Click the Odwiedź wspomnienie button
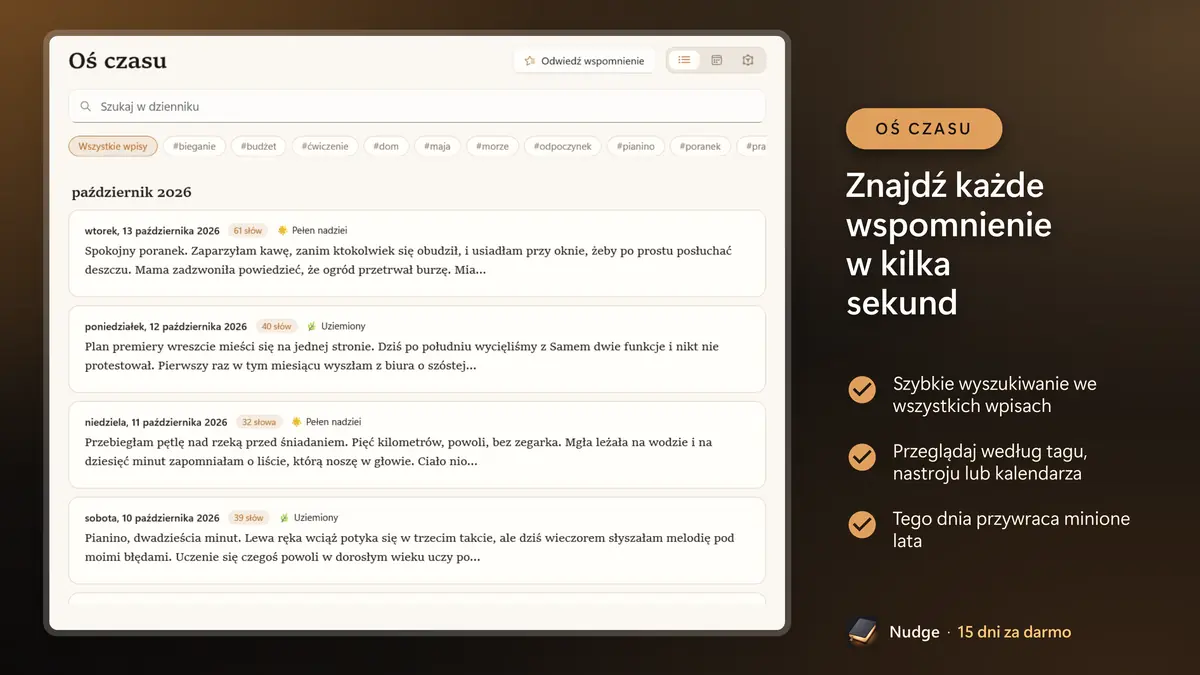 [584, 61]
